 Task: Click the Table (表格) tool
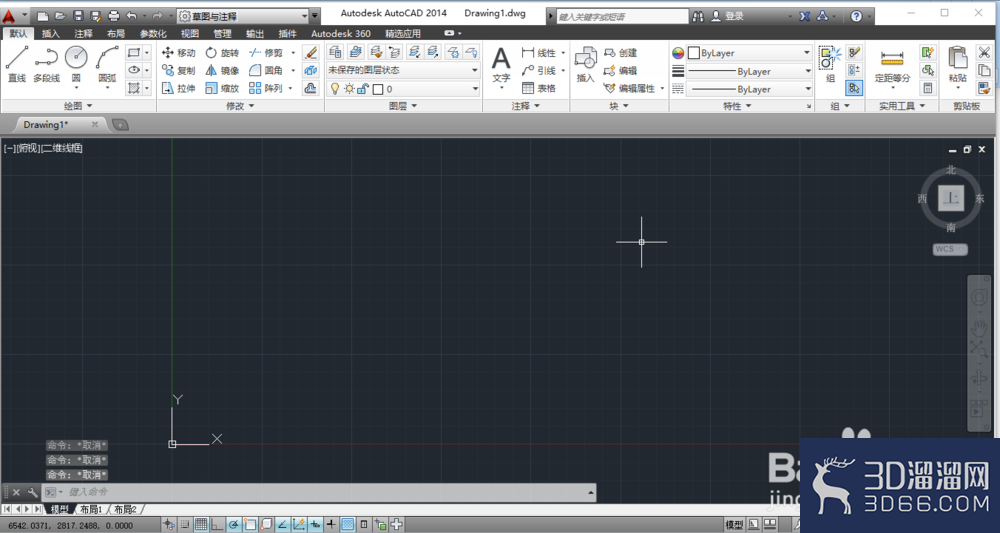pos(539,89)
